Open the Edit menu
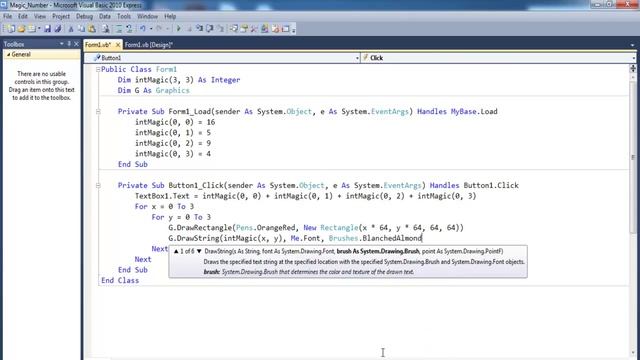This screenshot has width=640, height=360. pos(22,16)
